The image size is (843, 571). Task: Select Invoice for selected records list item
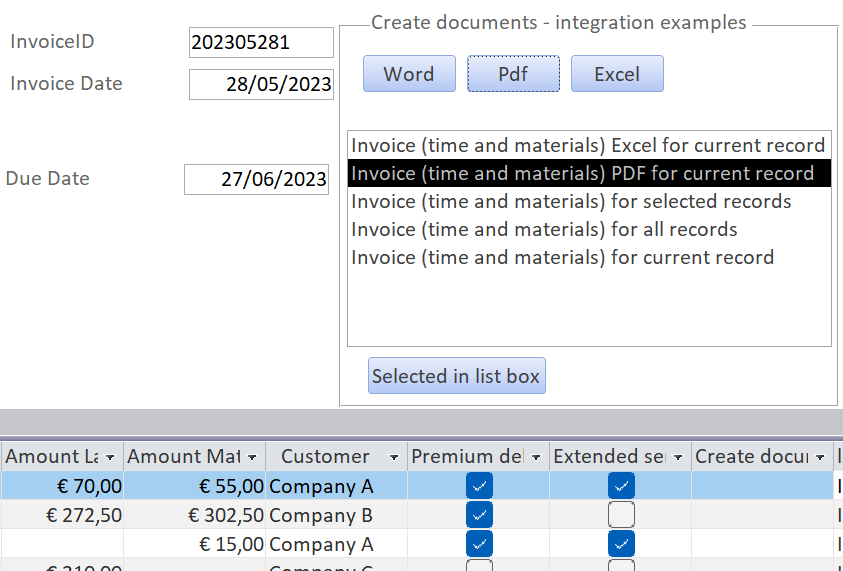589,201
